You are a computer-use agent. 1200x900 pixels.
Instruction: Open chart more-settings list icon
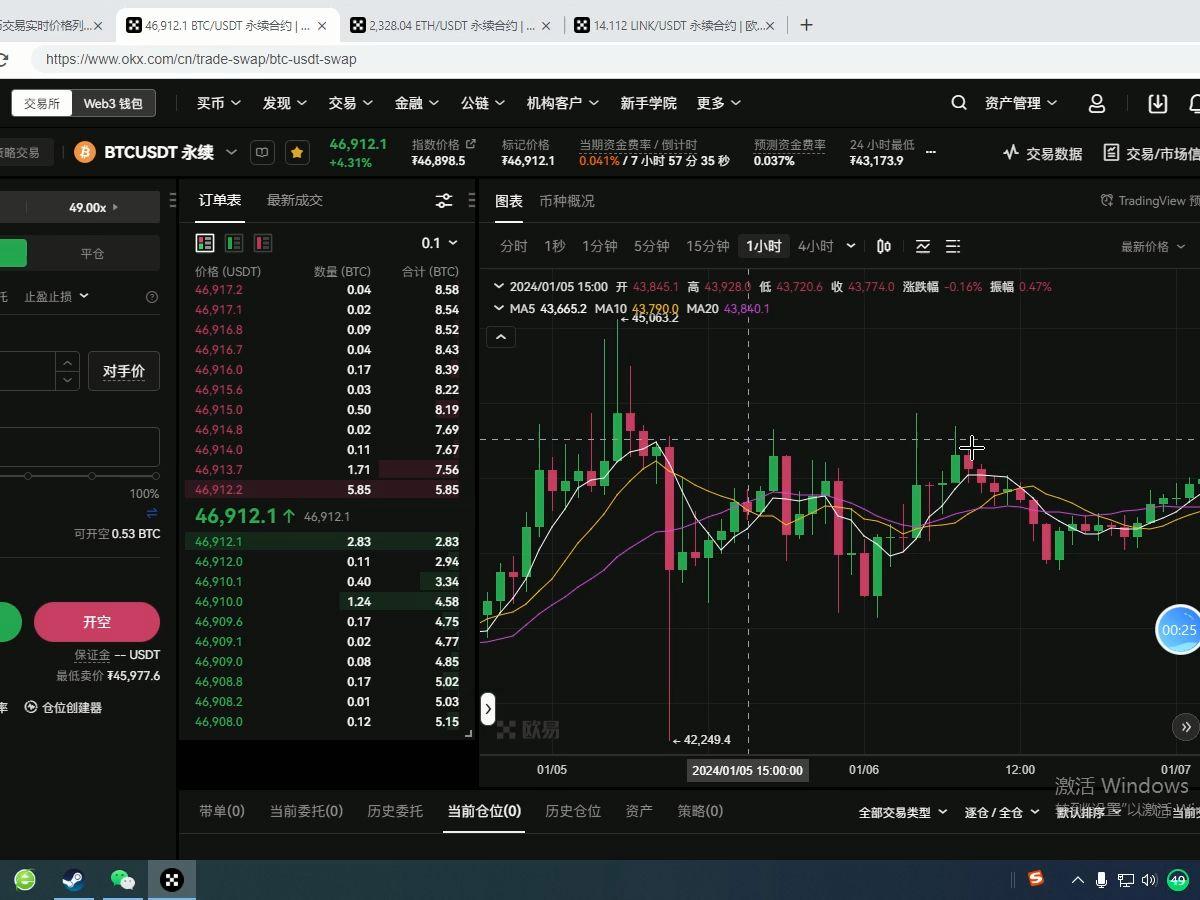click(953, 246)
